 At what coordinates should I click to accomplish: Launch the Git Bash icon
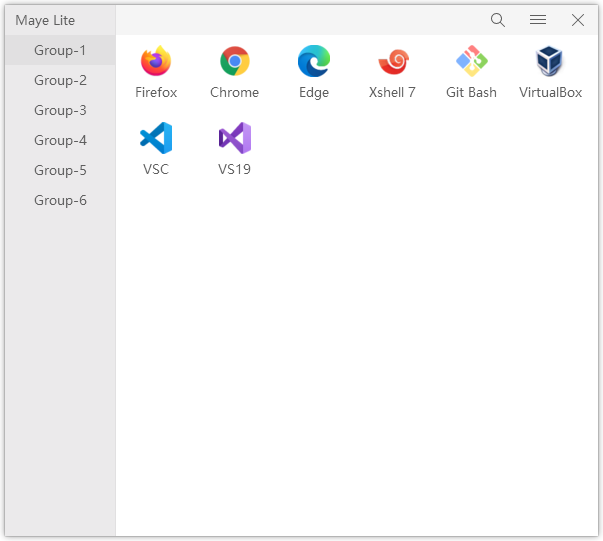(471, 62)
